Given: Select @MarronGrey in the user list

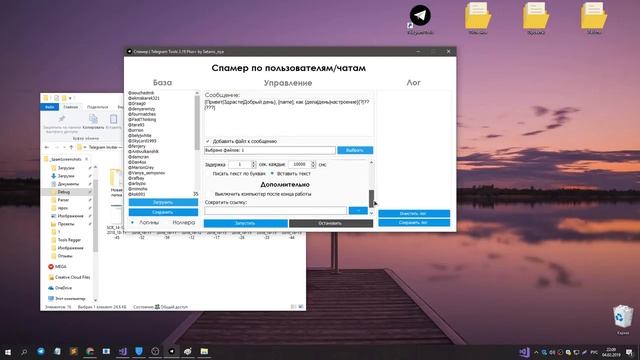Looking at the screenshot, I should [141, 167].
